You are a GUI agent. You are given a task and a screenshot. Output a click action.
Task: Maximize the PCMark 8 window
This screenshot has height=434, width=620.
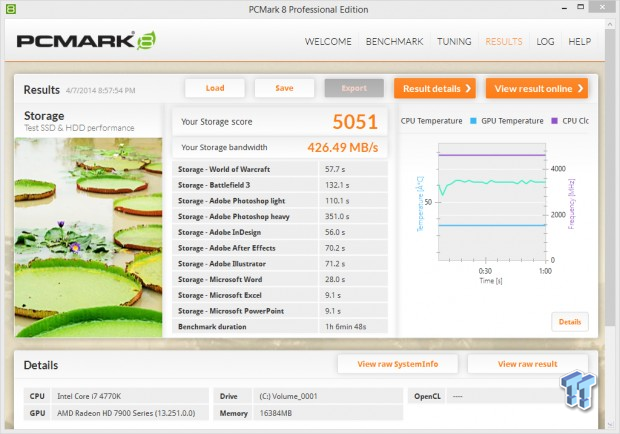click(x=580, y=7)
